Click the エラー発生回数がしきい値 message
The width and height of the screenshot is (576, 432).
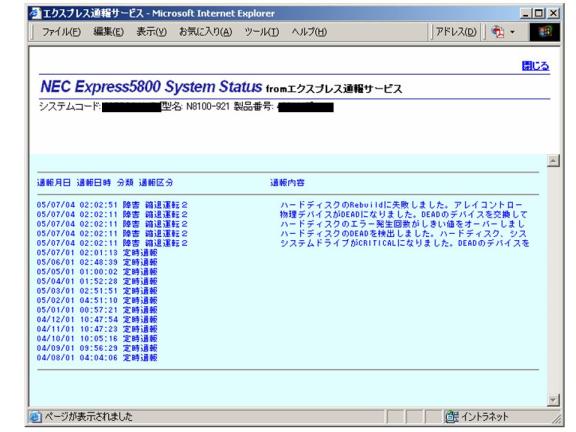(403, 224)
